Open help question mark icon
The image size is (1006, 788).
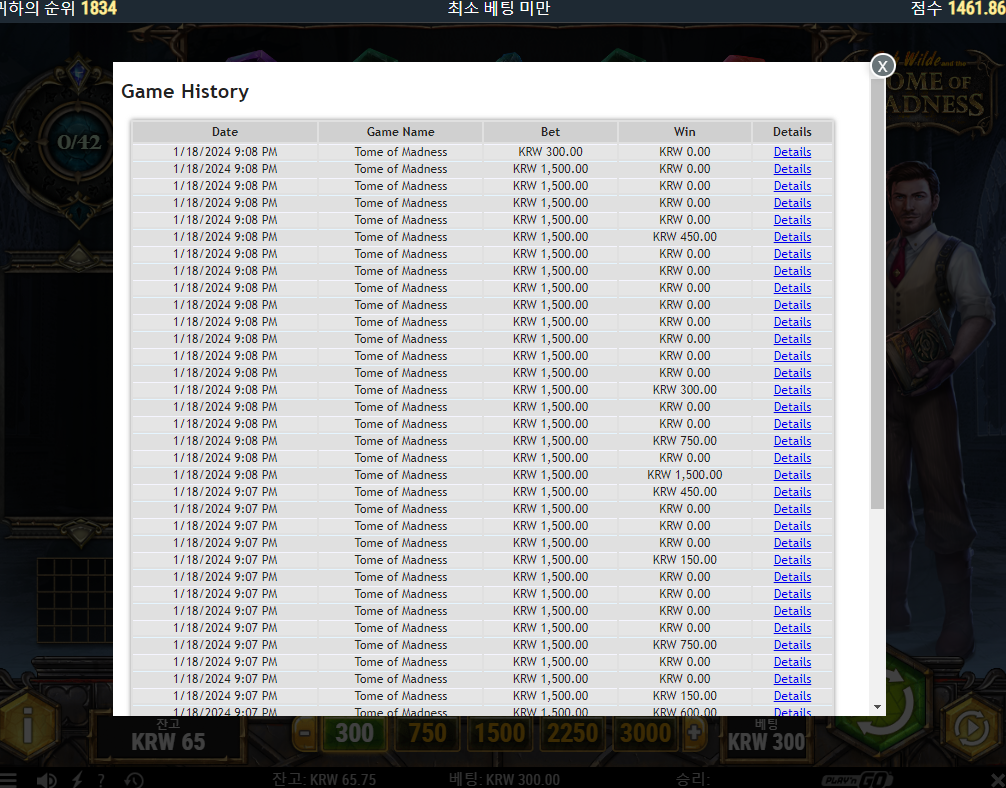pyautogui.click(x=101, y=780)
